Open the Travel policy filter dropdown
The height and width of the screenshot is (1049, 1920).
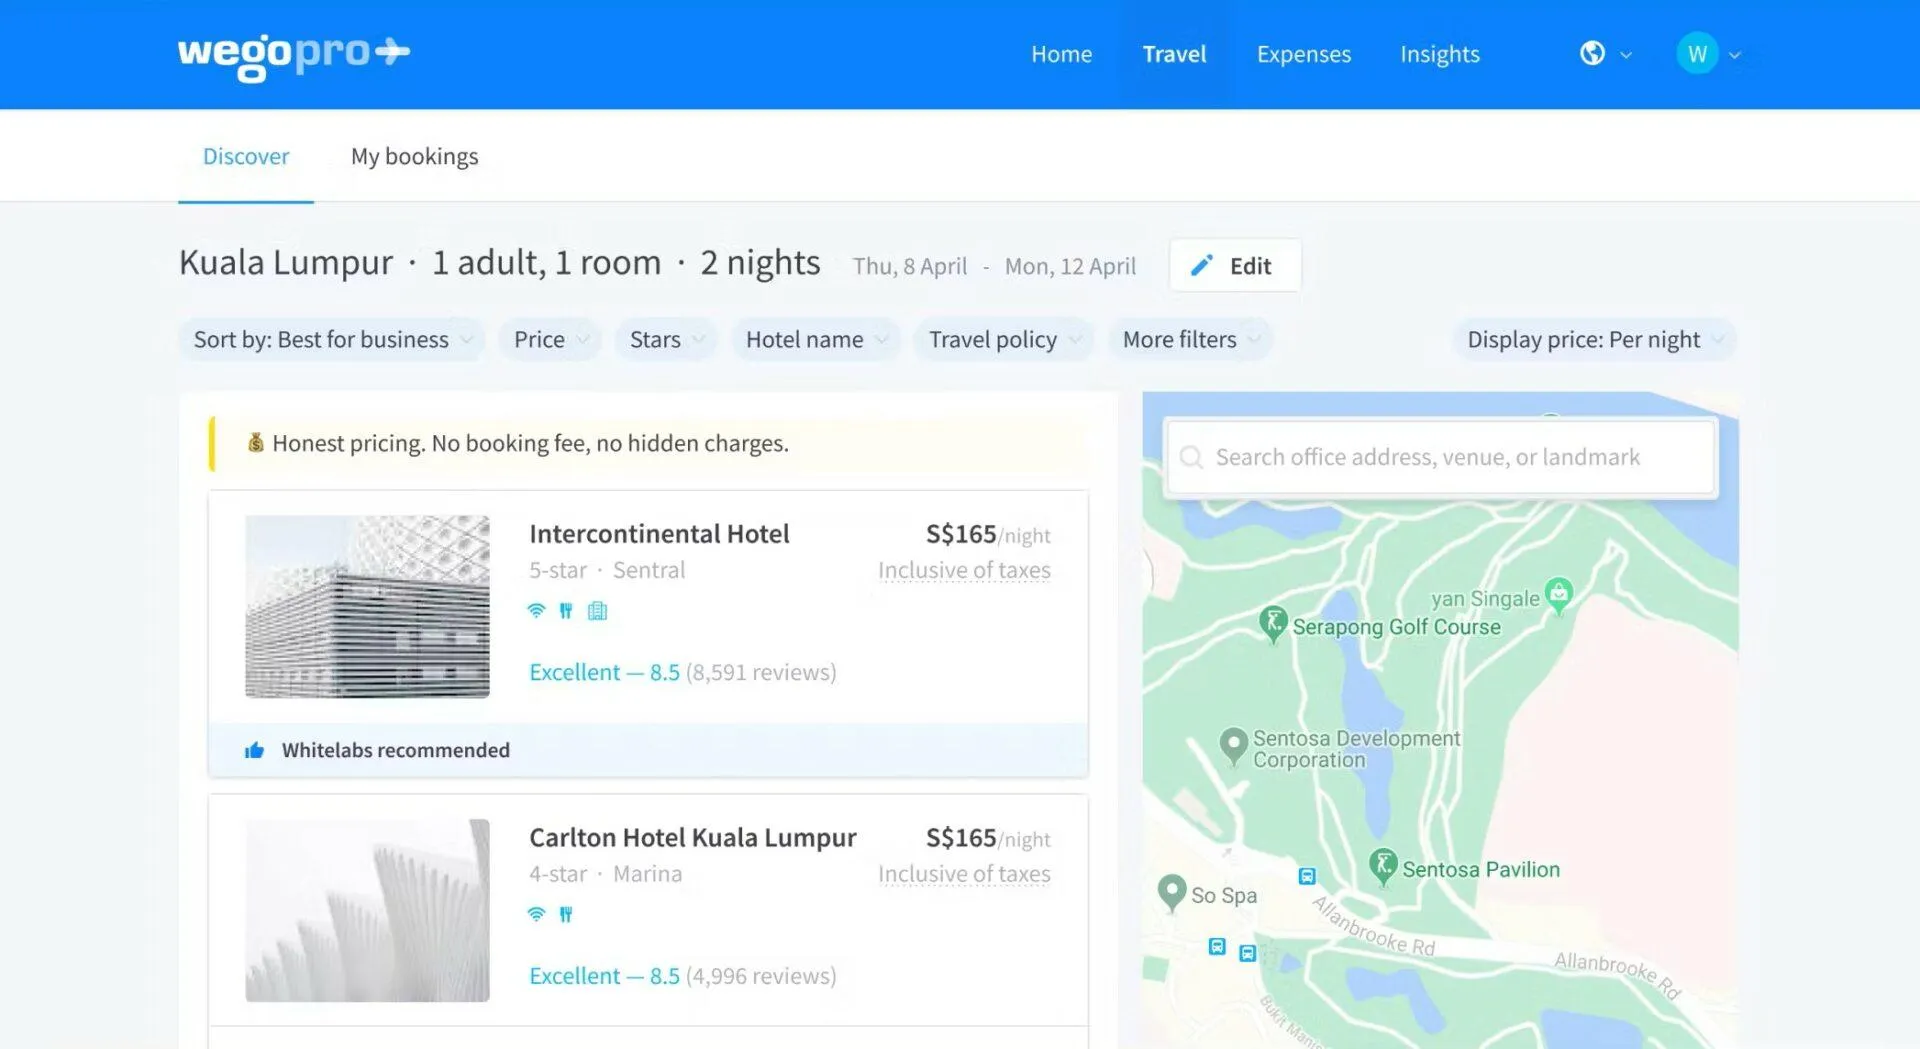[1004, 339]
